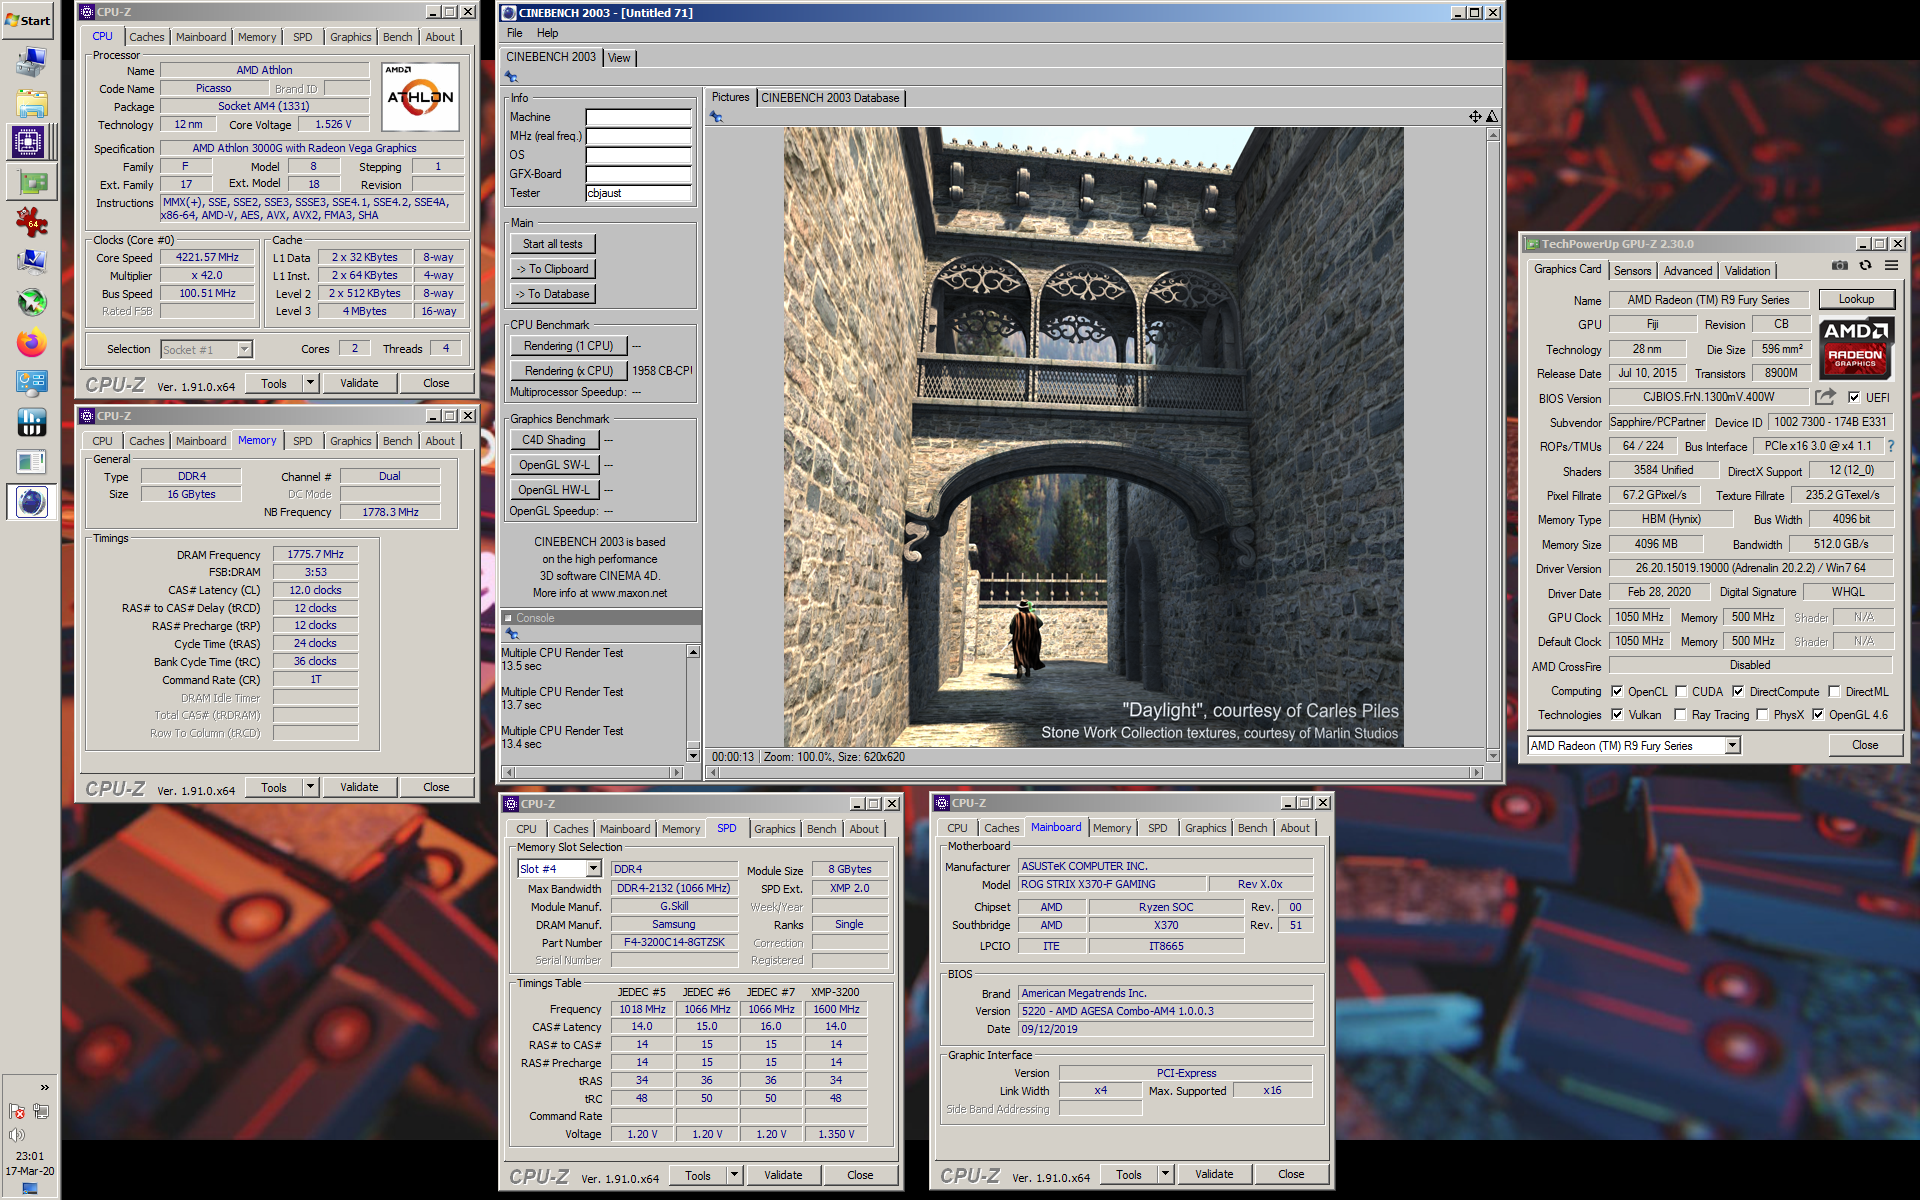Image resolution: width=1920 pixels, height=1200 pixels.
Task: Click Rendering (1 CPU) benchmark button
Action: [x=568, y=346]
